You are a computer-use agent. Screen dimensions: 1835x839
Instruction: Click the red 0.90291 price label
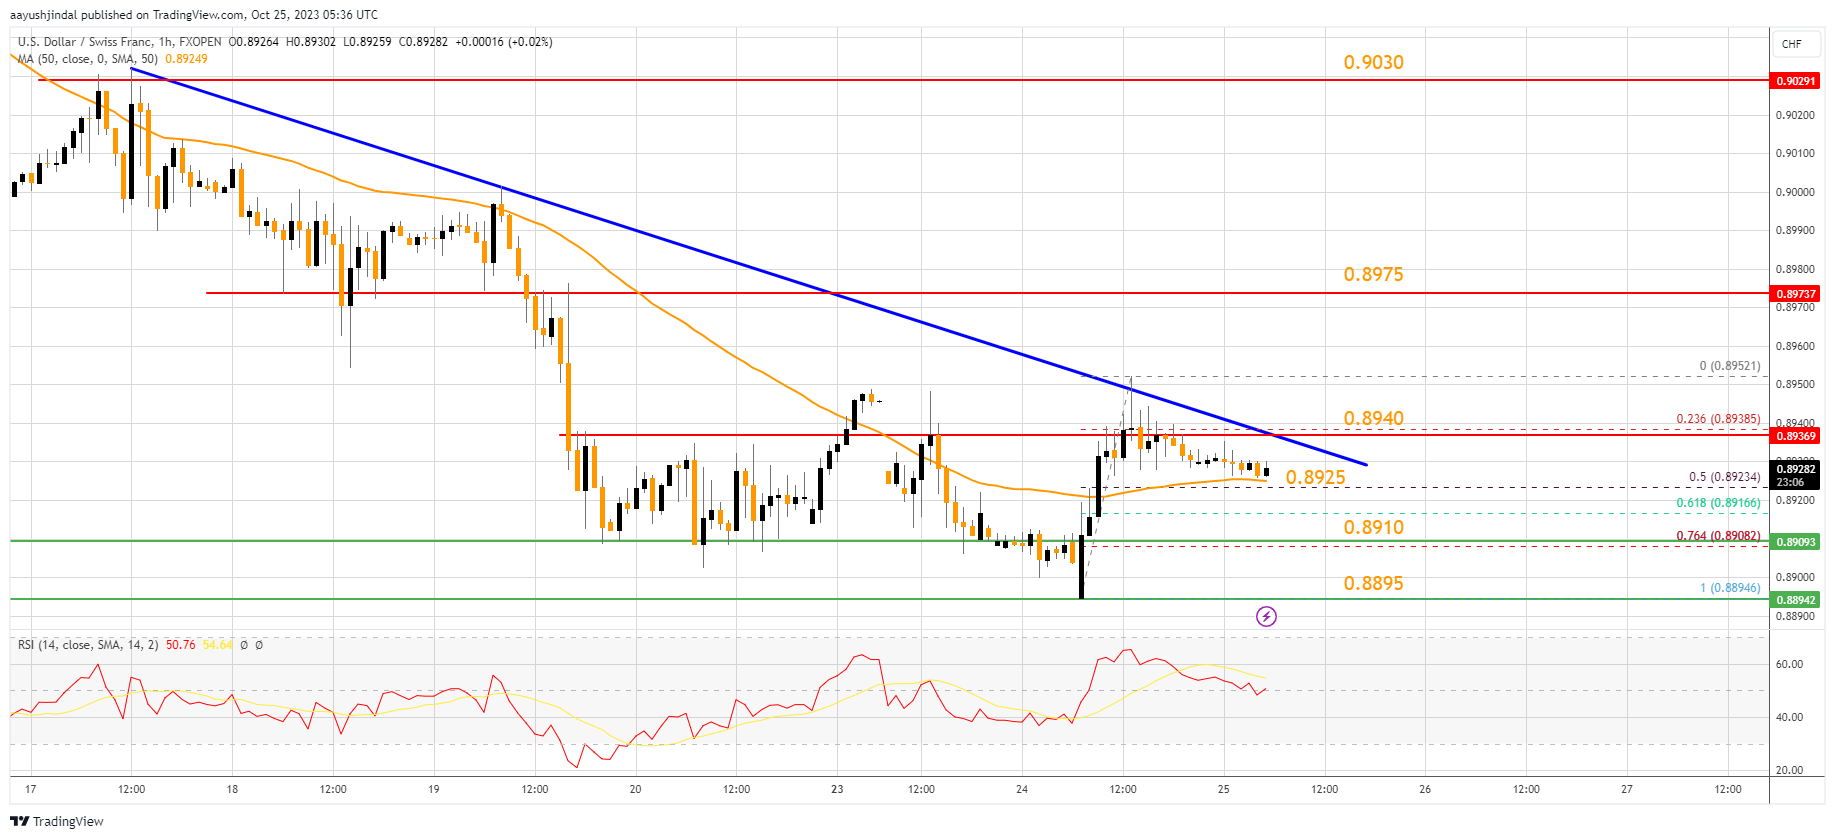pos(1795,81)
